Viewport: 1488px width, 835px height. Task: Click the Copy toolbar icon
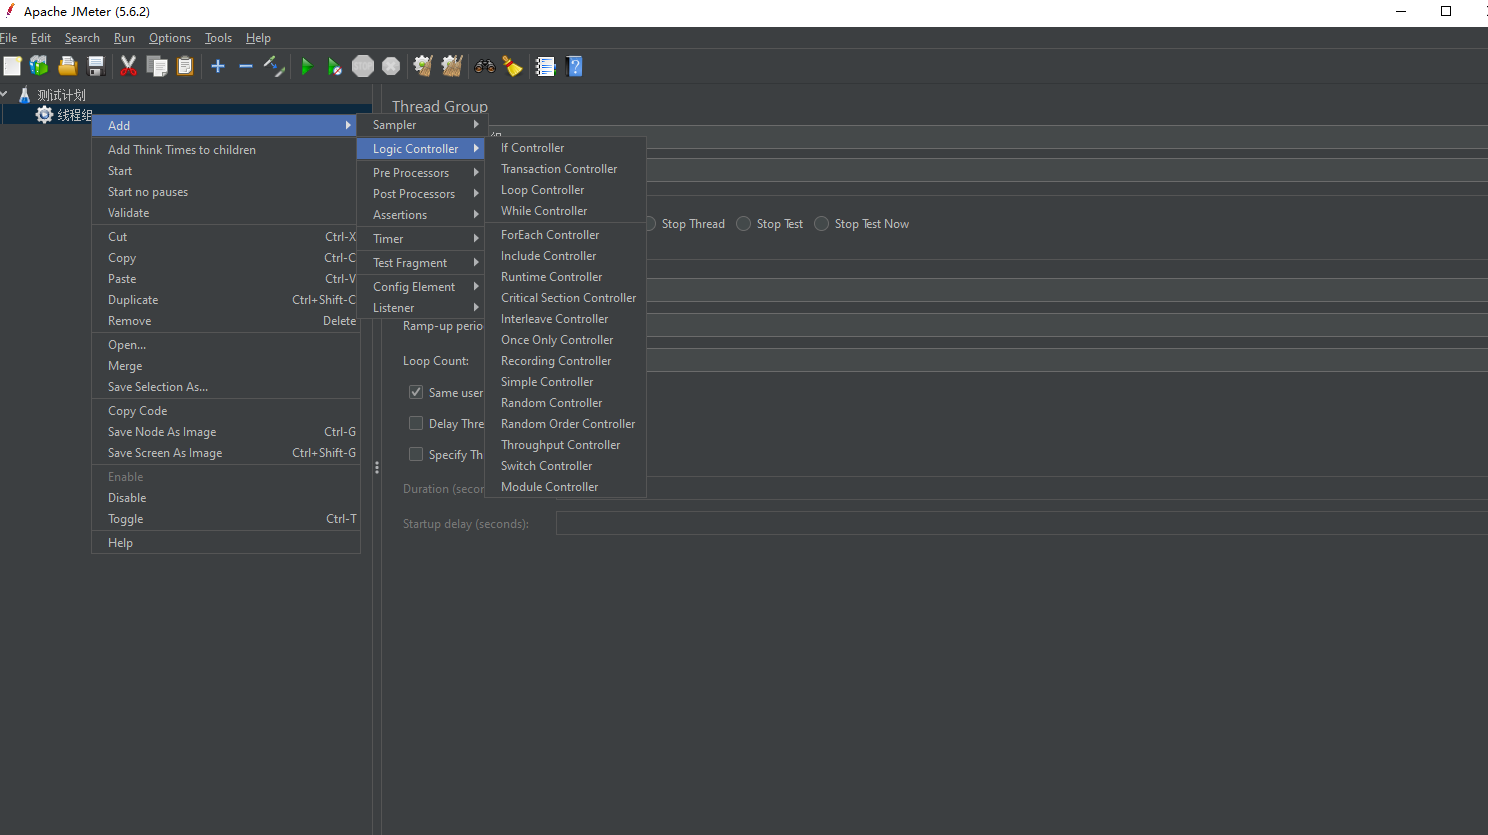[x=157, y=66]
